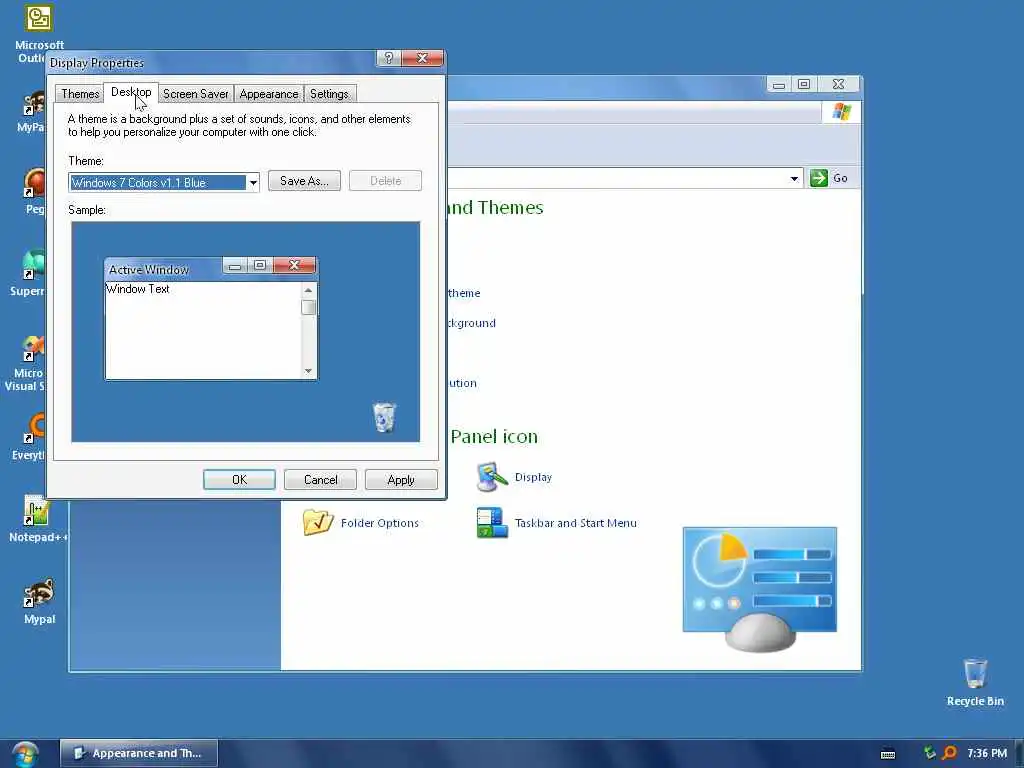Click the Control Panel window maximize button

(804, 84)
